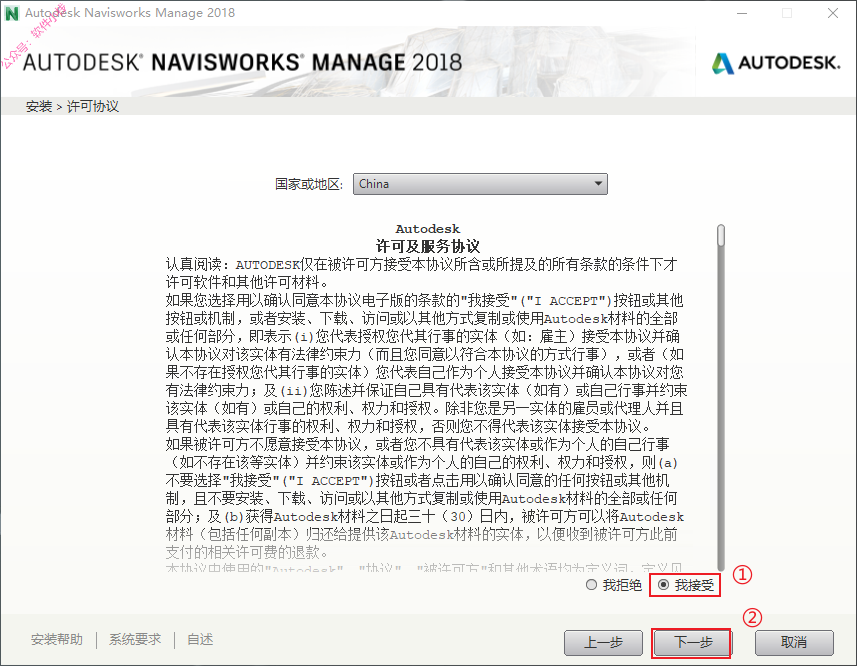
Task: Click the 许可及服务协议 agreement heading
Action: (427, 246)
